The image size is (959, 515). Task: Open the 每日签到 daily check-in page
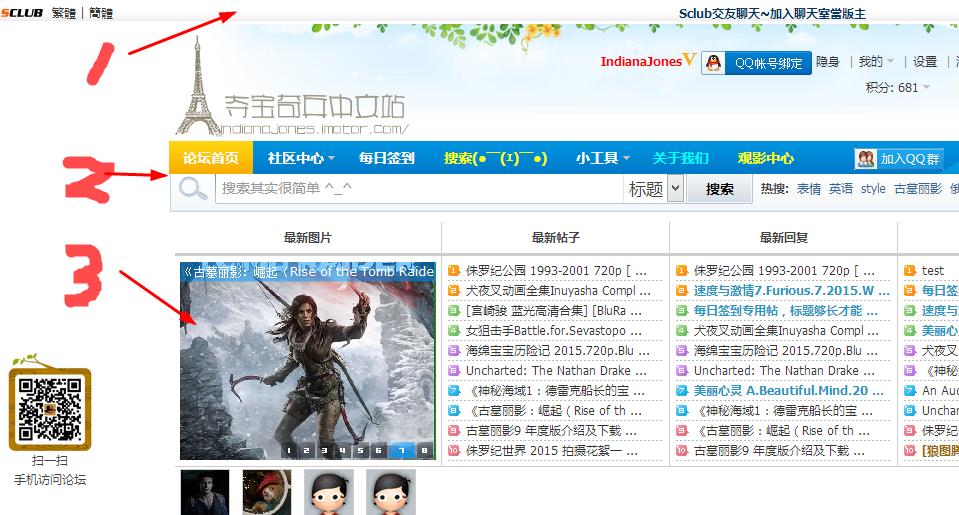click(387, 158)
